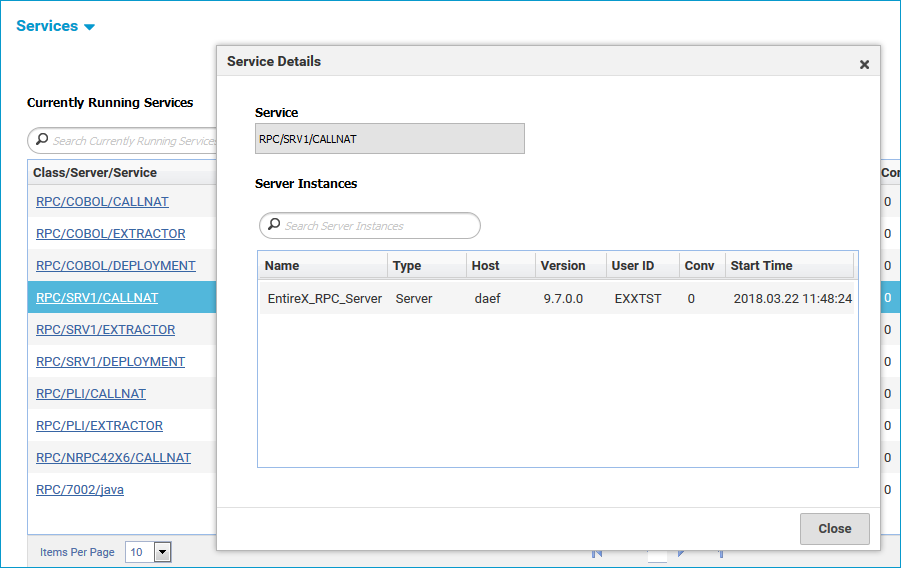Sort server instances by Version column

click(571, 266)
